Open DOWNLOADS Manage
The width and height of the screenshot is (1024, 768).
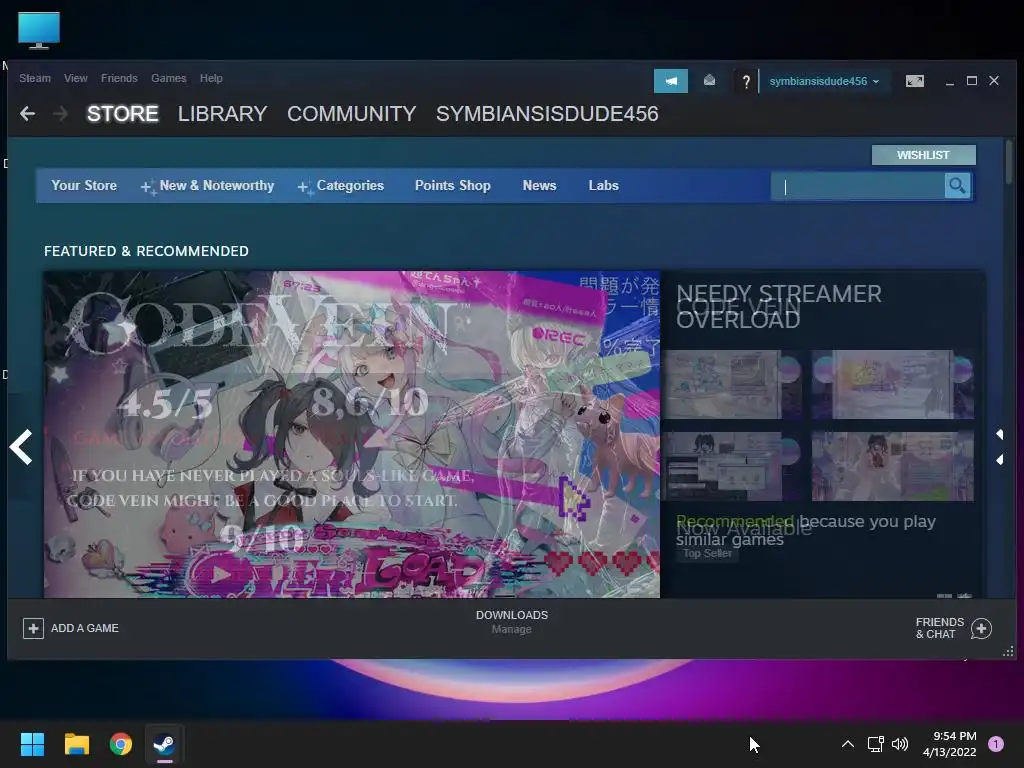point(512,622)
